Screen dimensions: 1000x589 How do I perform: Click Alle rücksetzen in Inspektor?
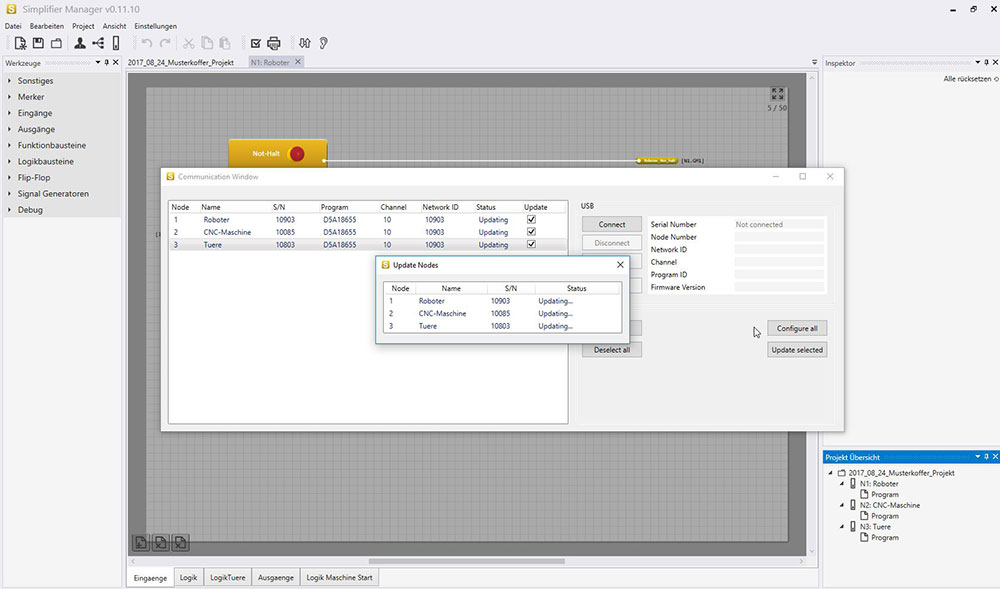(x=970, y=79)
